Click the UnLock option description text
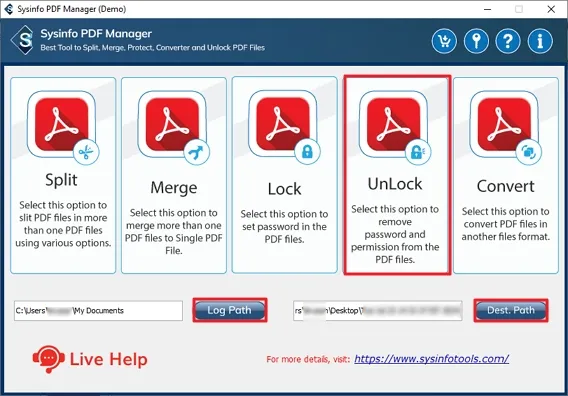Viewport: 568px width, 396px height. tap(395, 234)
